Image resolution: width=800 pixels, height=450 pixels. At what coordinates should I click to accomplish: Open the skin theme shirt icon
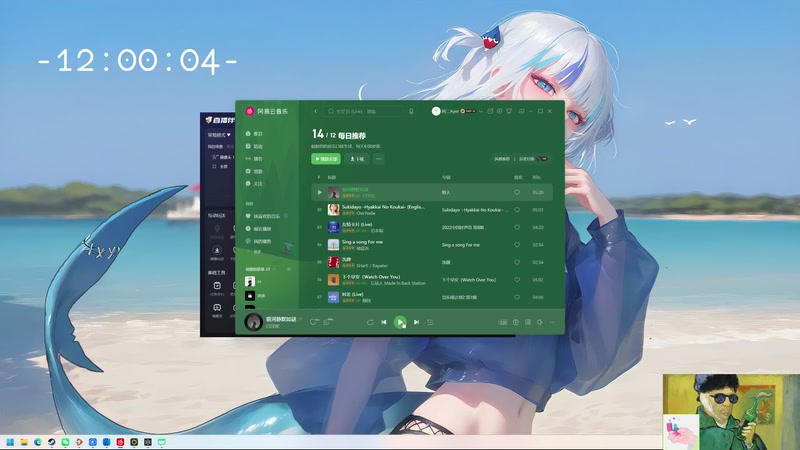509,111
